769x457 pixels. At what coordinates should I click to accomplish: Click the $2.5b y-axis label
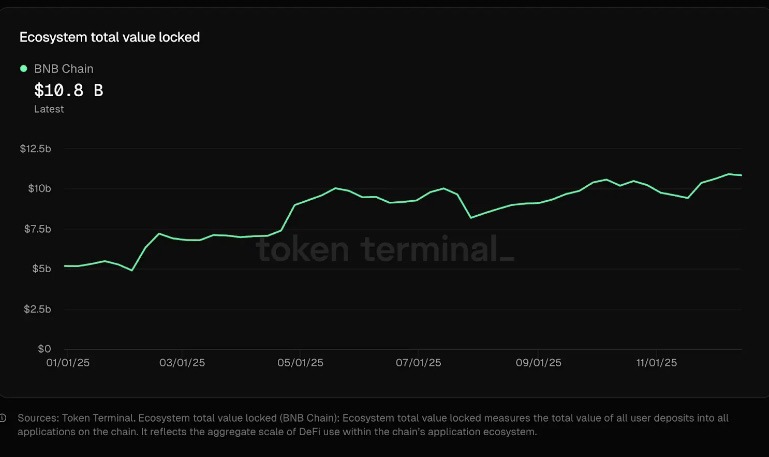point(35,309)
